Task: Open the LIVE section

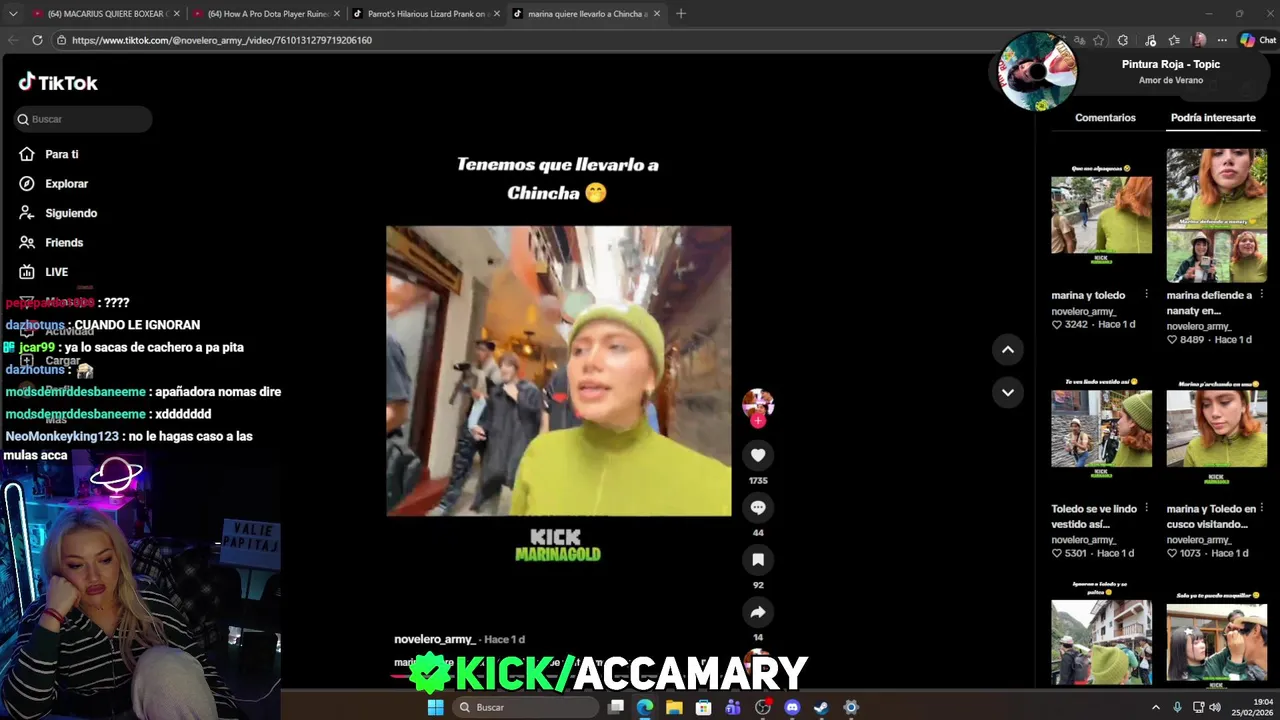Action: pos(44,272)
